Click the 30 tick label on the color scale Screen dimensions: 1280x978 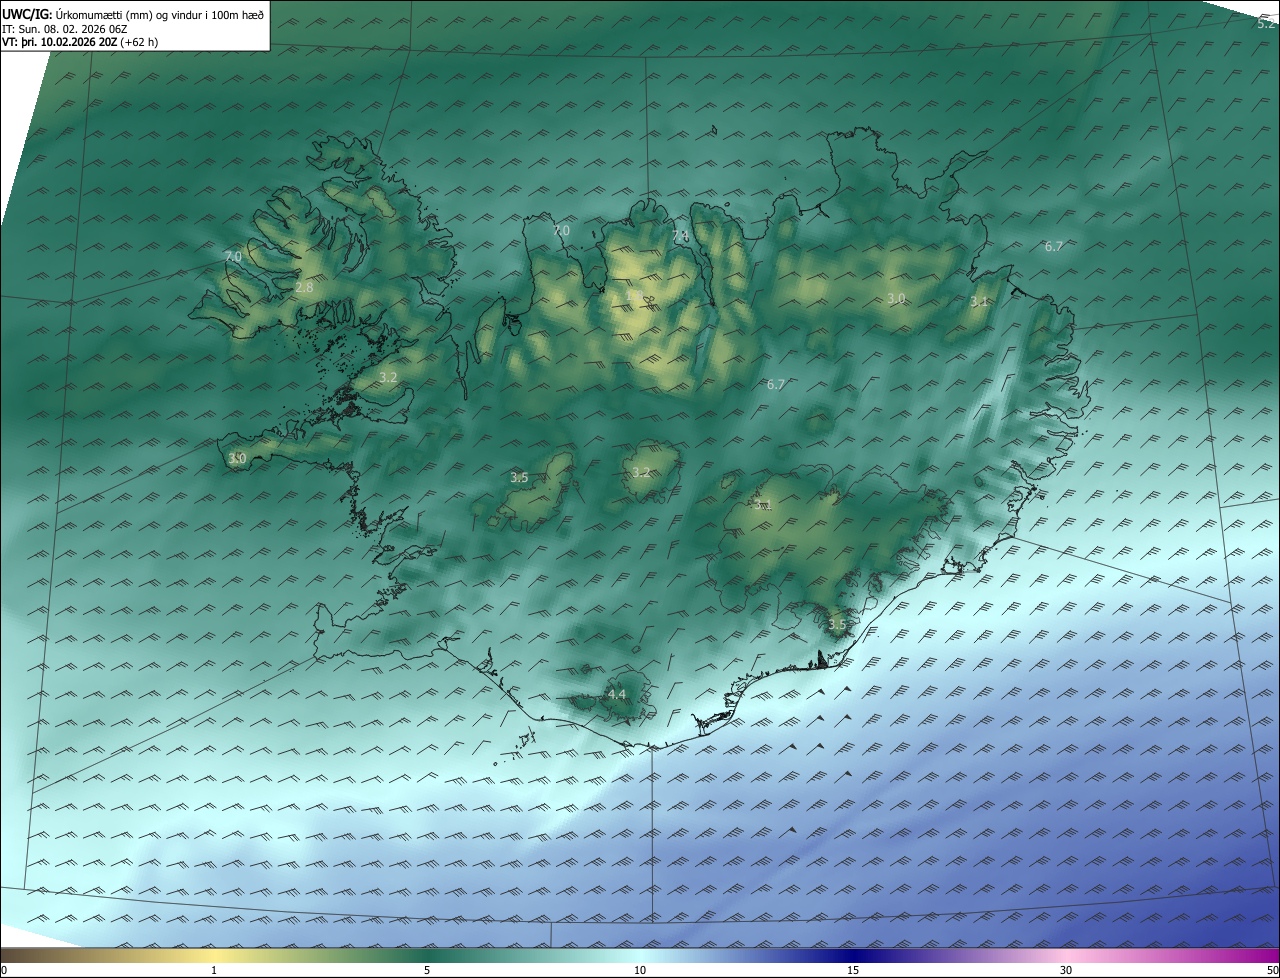coord(1066,970)
